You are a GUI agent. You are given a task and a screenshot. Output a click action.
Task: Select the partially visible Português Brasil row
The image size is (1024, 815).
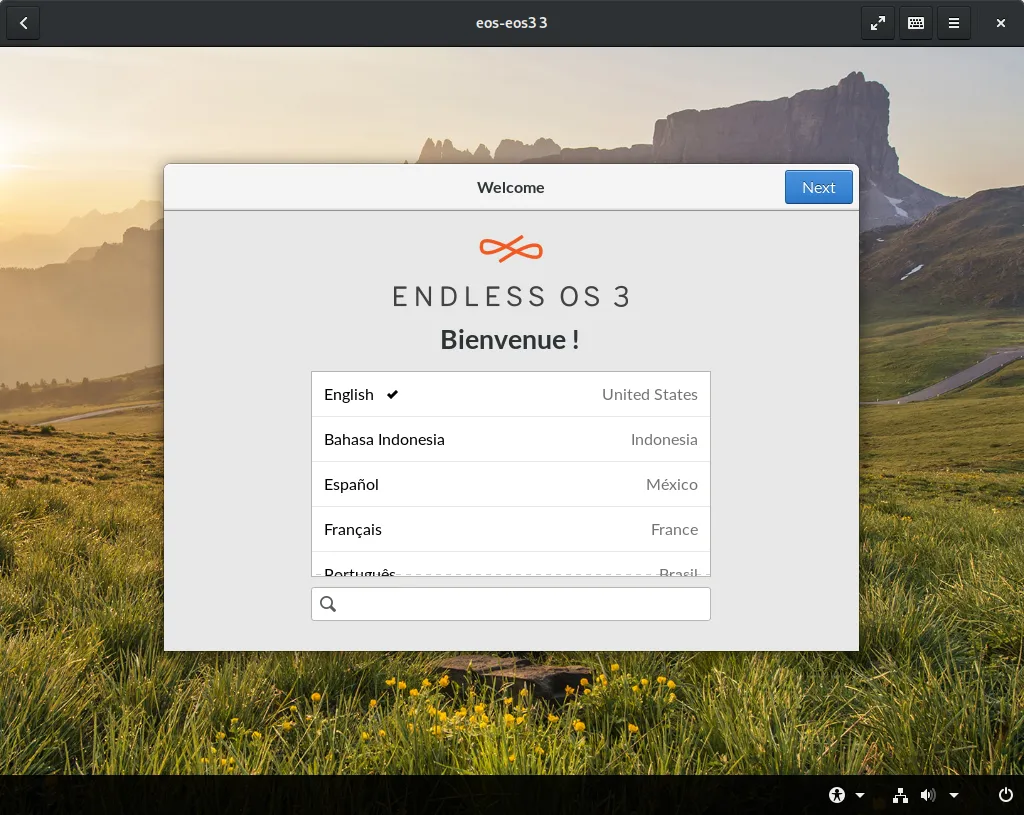tap(510, 569)
